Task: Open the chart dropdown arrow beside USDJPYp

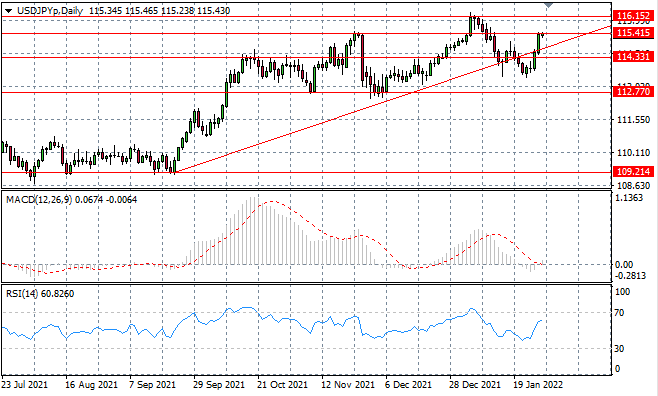Action: [8, 11]
